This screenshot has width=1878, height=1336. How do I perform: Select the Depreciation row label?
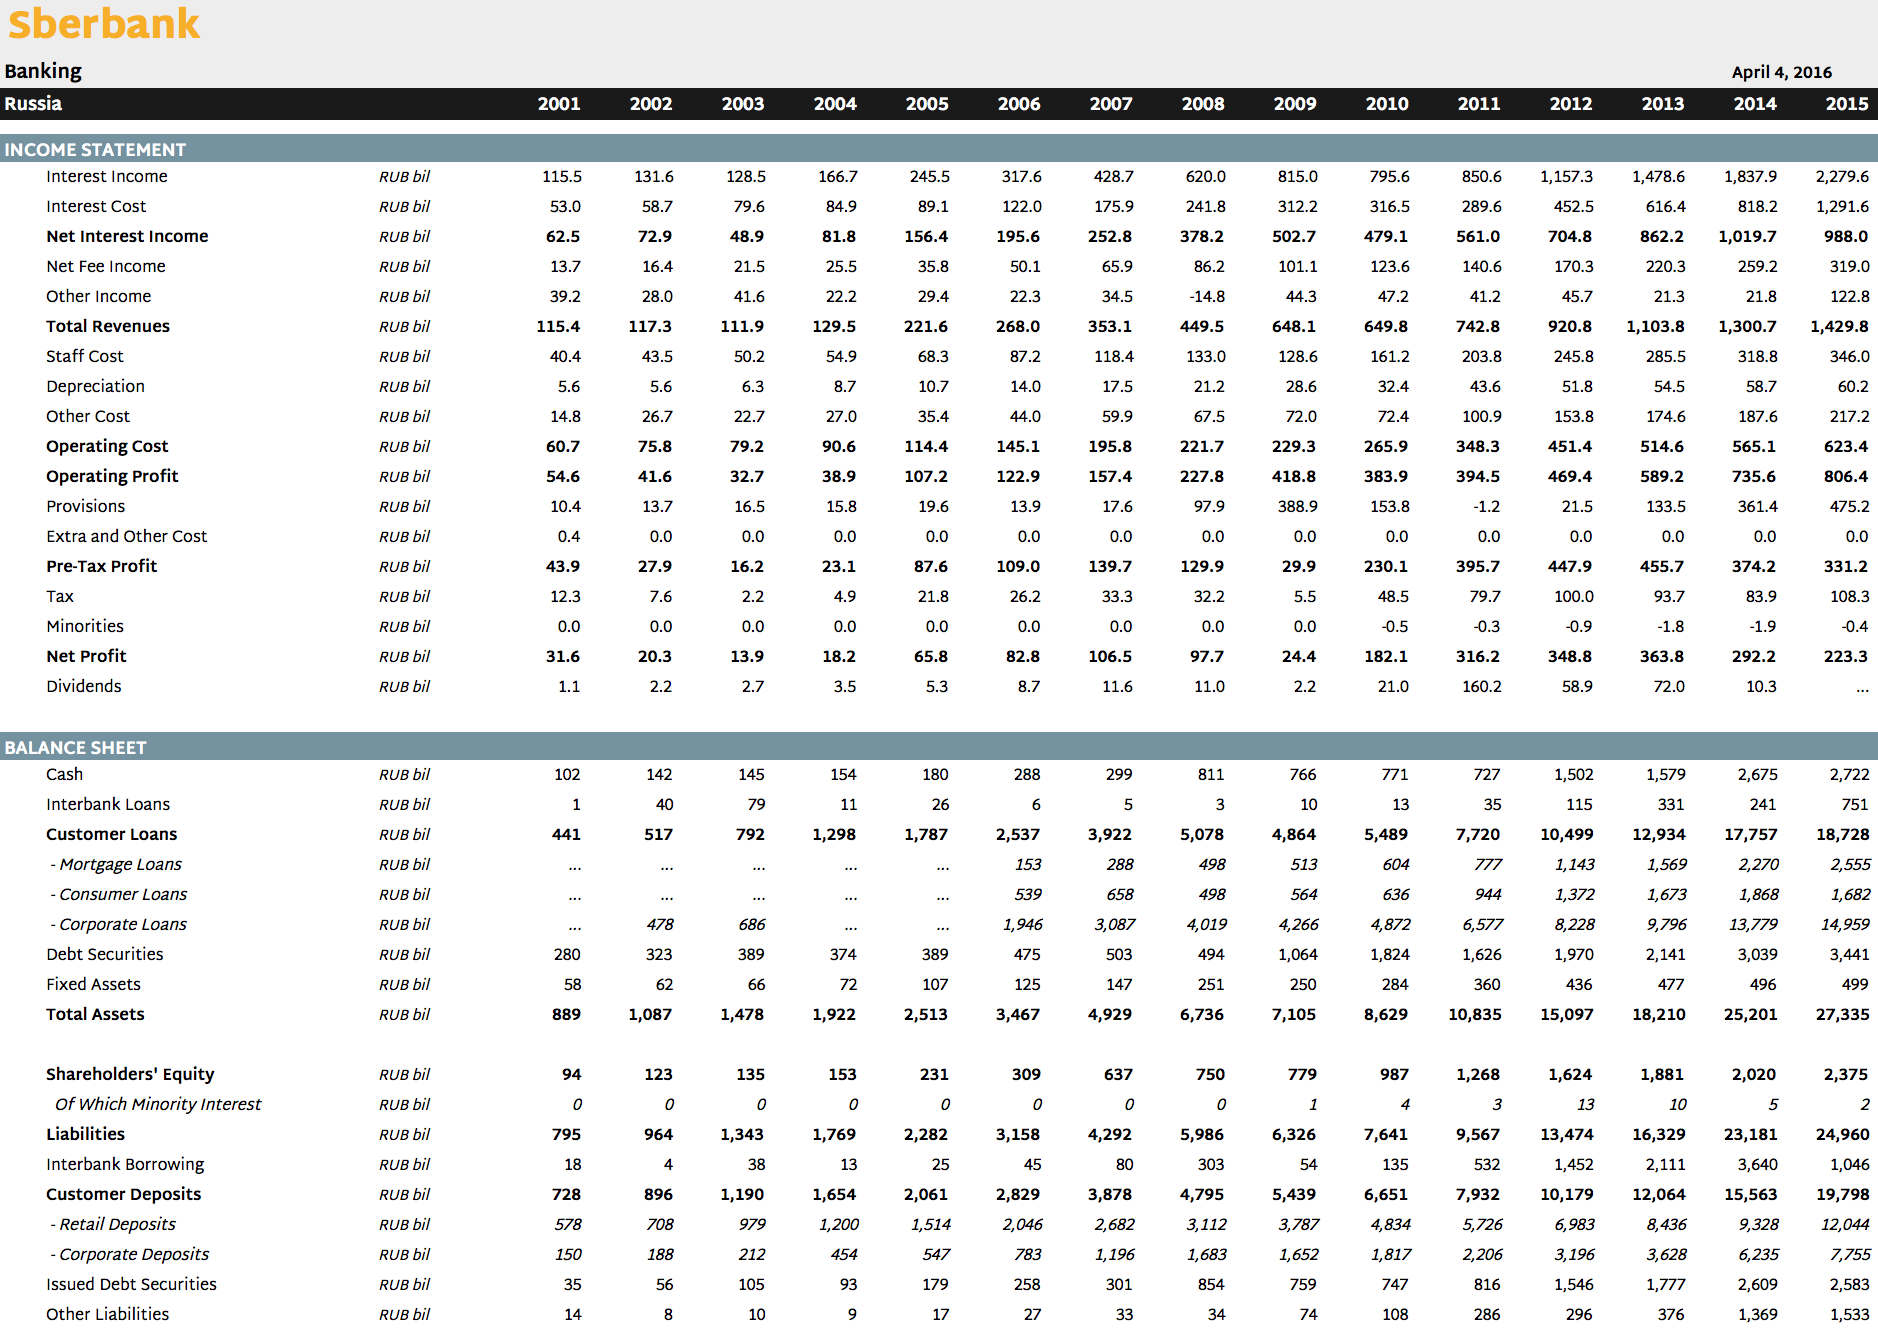(x=95, y=387)
